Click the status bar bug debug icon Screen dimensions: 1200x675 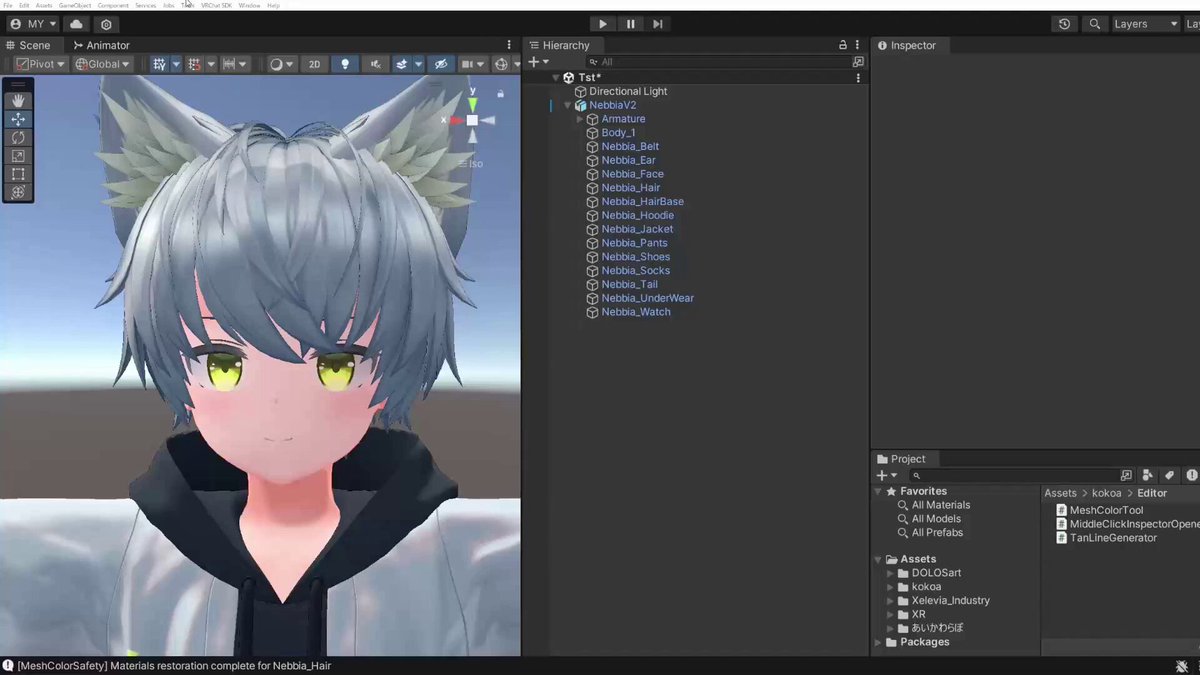(1182, 666)
